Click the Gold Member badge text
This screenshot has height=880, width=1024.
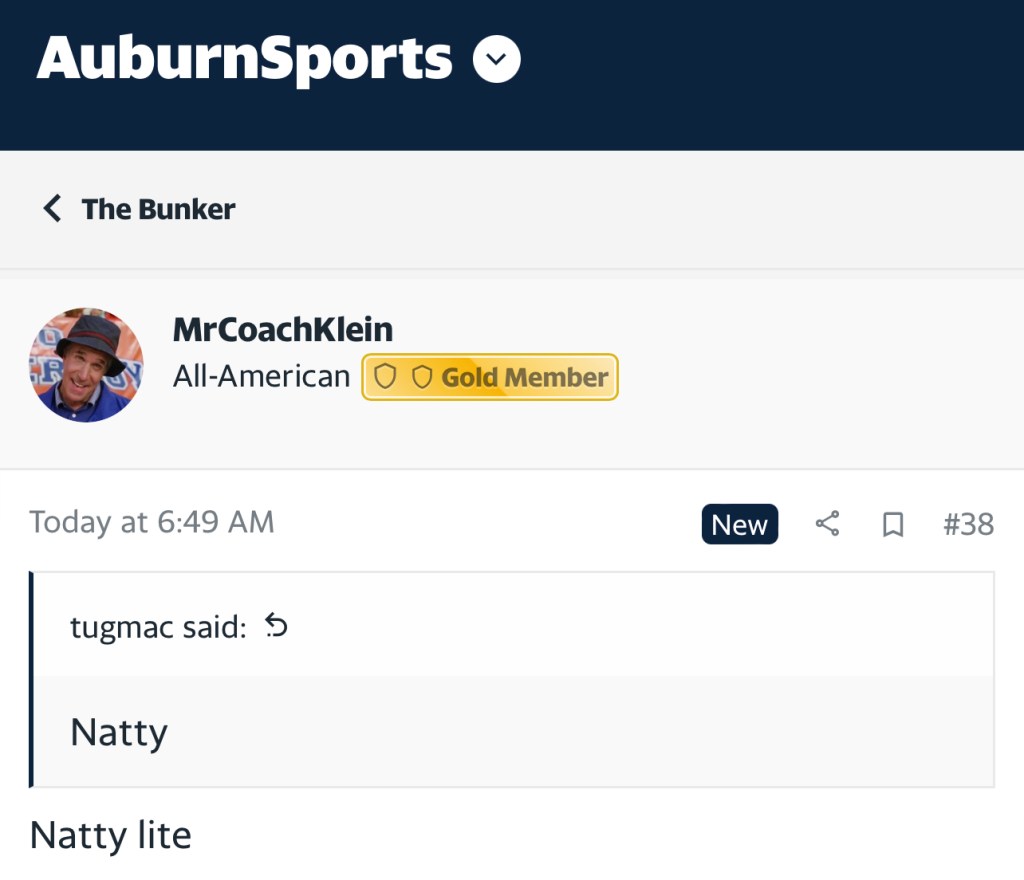[525, 377]
